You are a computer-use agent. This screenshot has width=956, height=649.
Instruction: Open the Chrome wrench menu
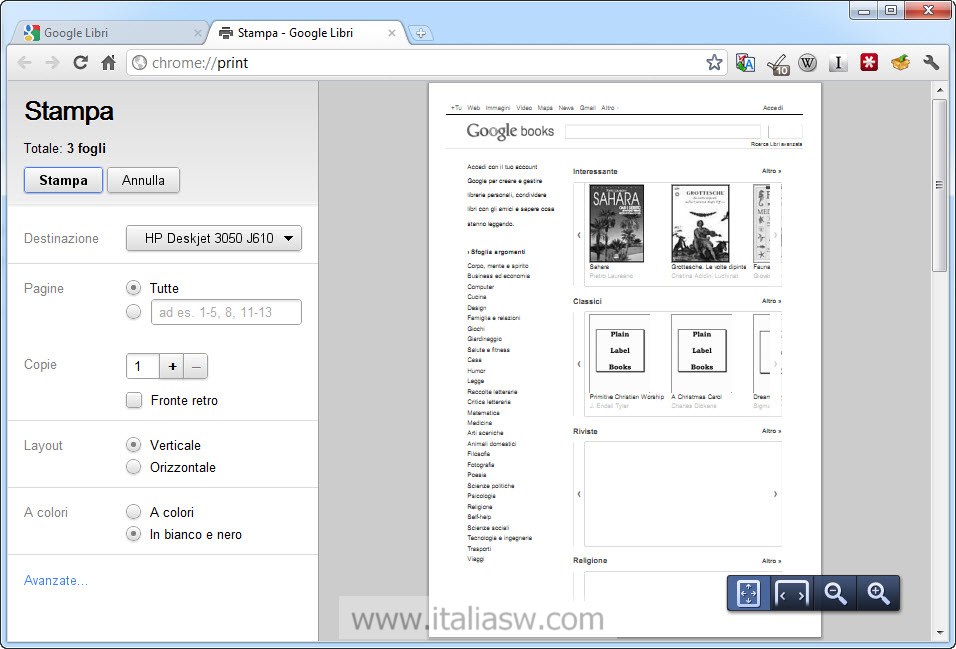click(x=931, y=63)
